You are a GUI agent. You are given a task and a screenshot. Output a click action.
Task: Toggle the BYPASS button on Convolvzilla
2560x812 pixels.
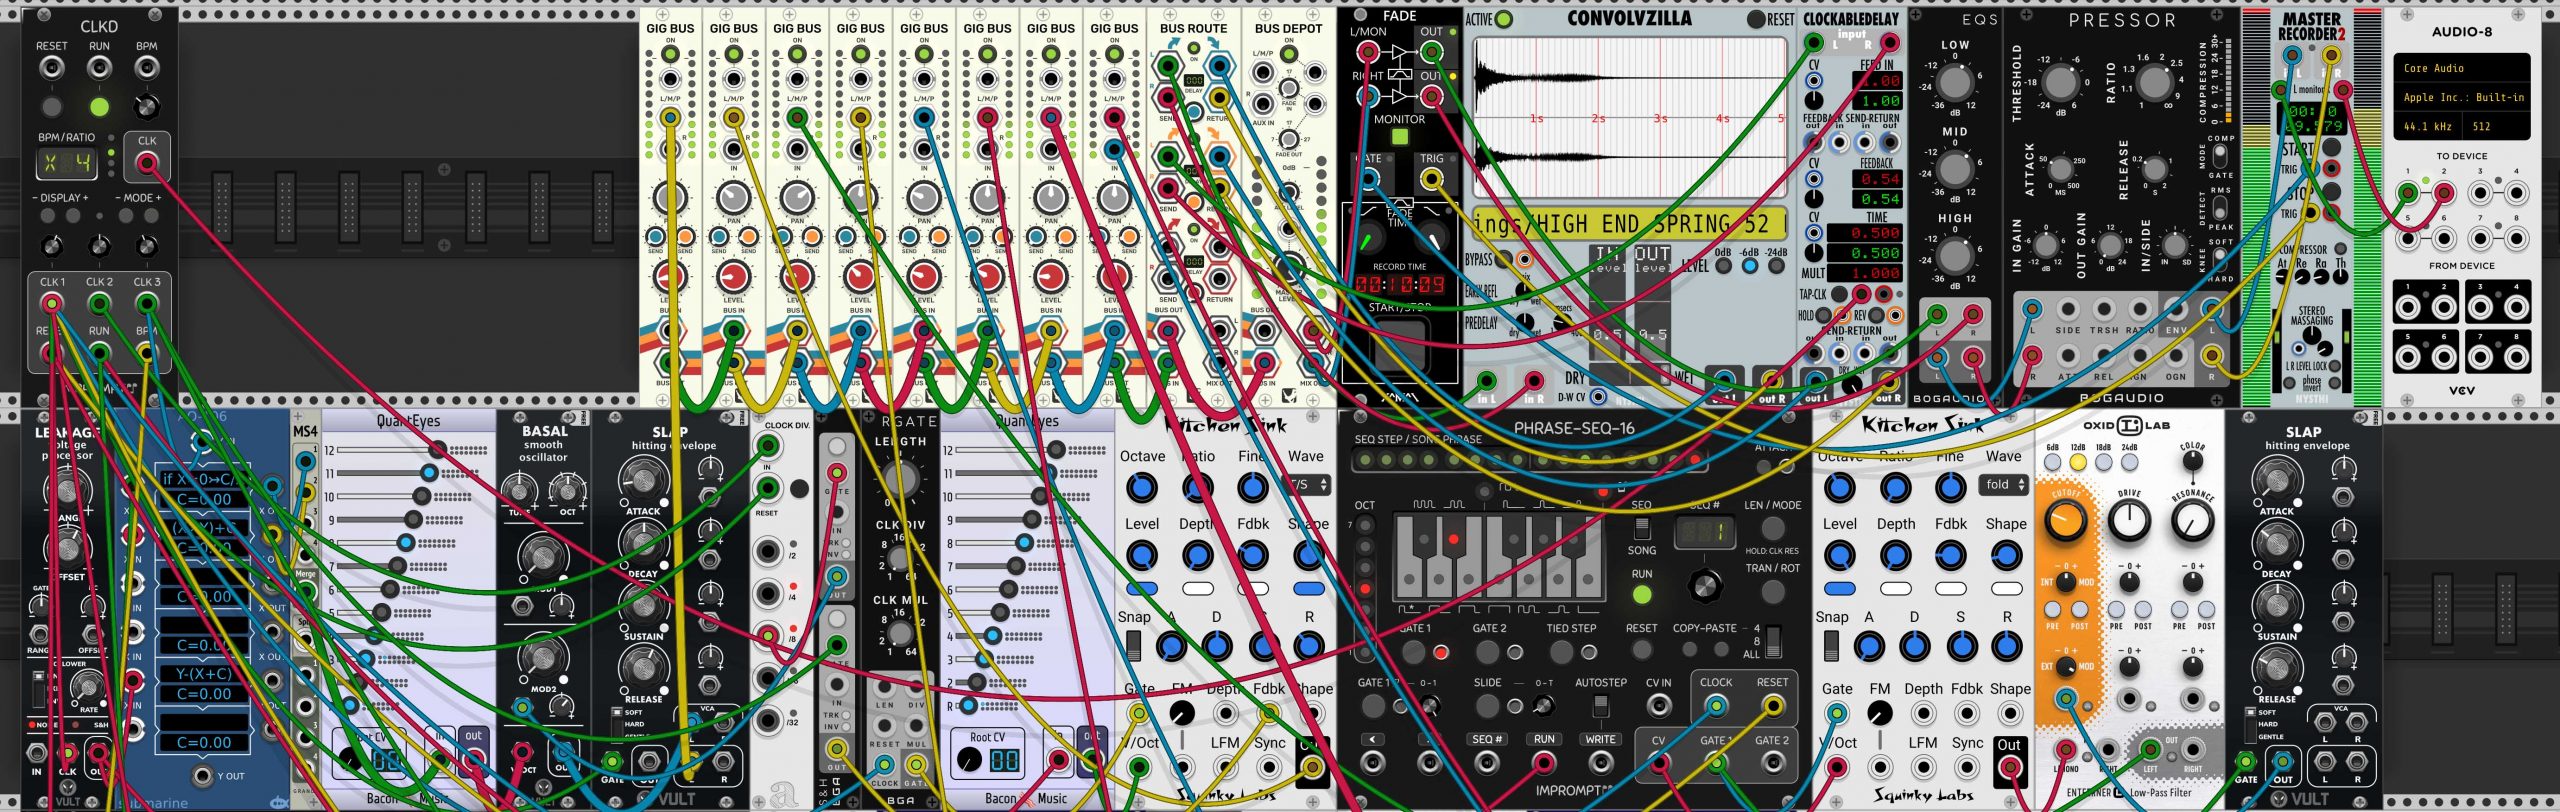pos(1502,259)
